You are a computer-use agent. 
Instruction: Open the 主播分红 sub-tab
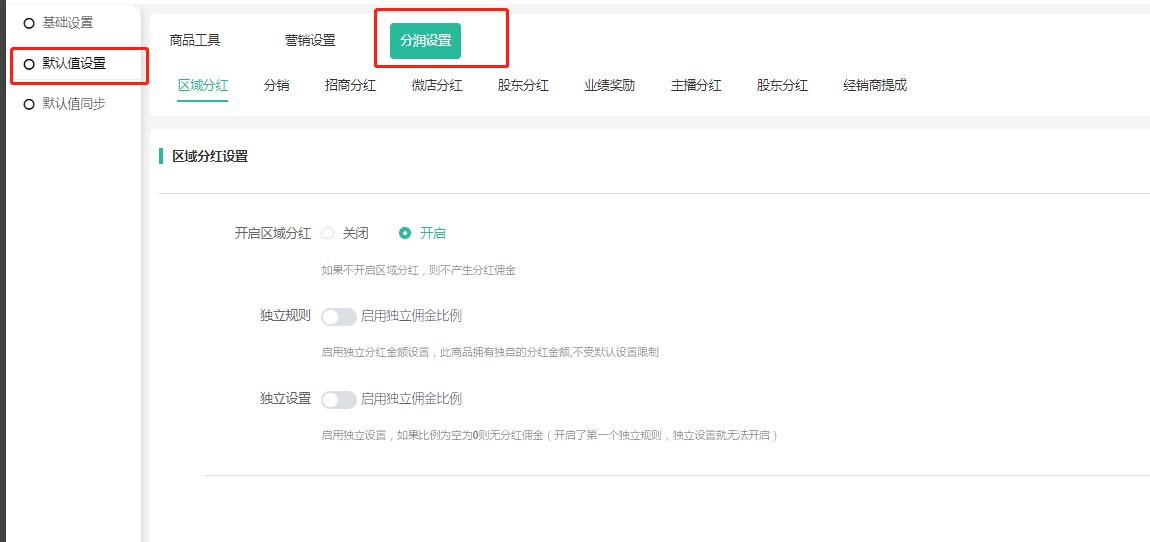[x=696, y=86]
